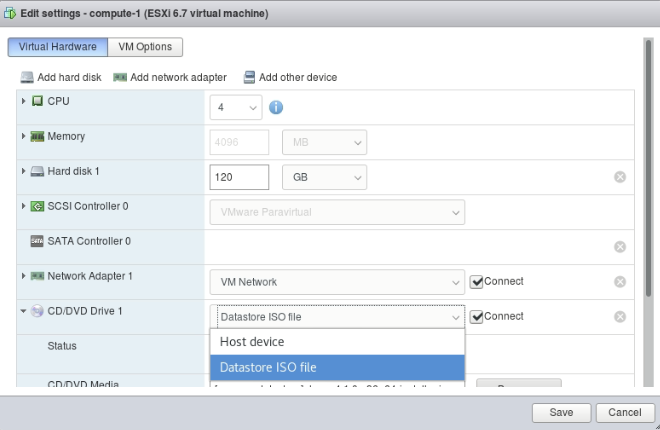660x430 pixels.
Task: Expand the Memory settings row
Action: pos(23,136)
